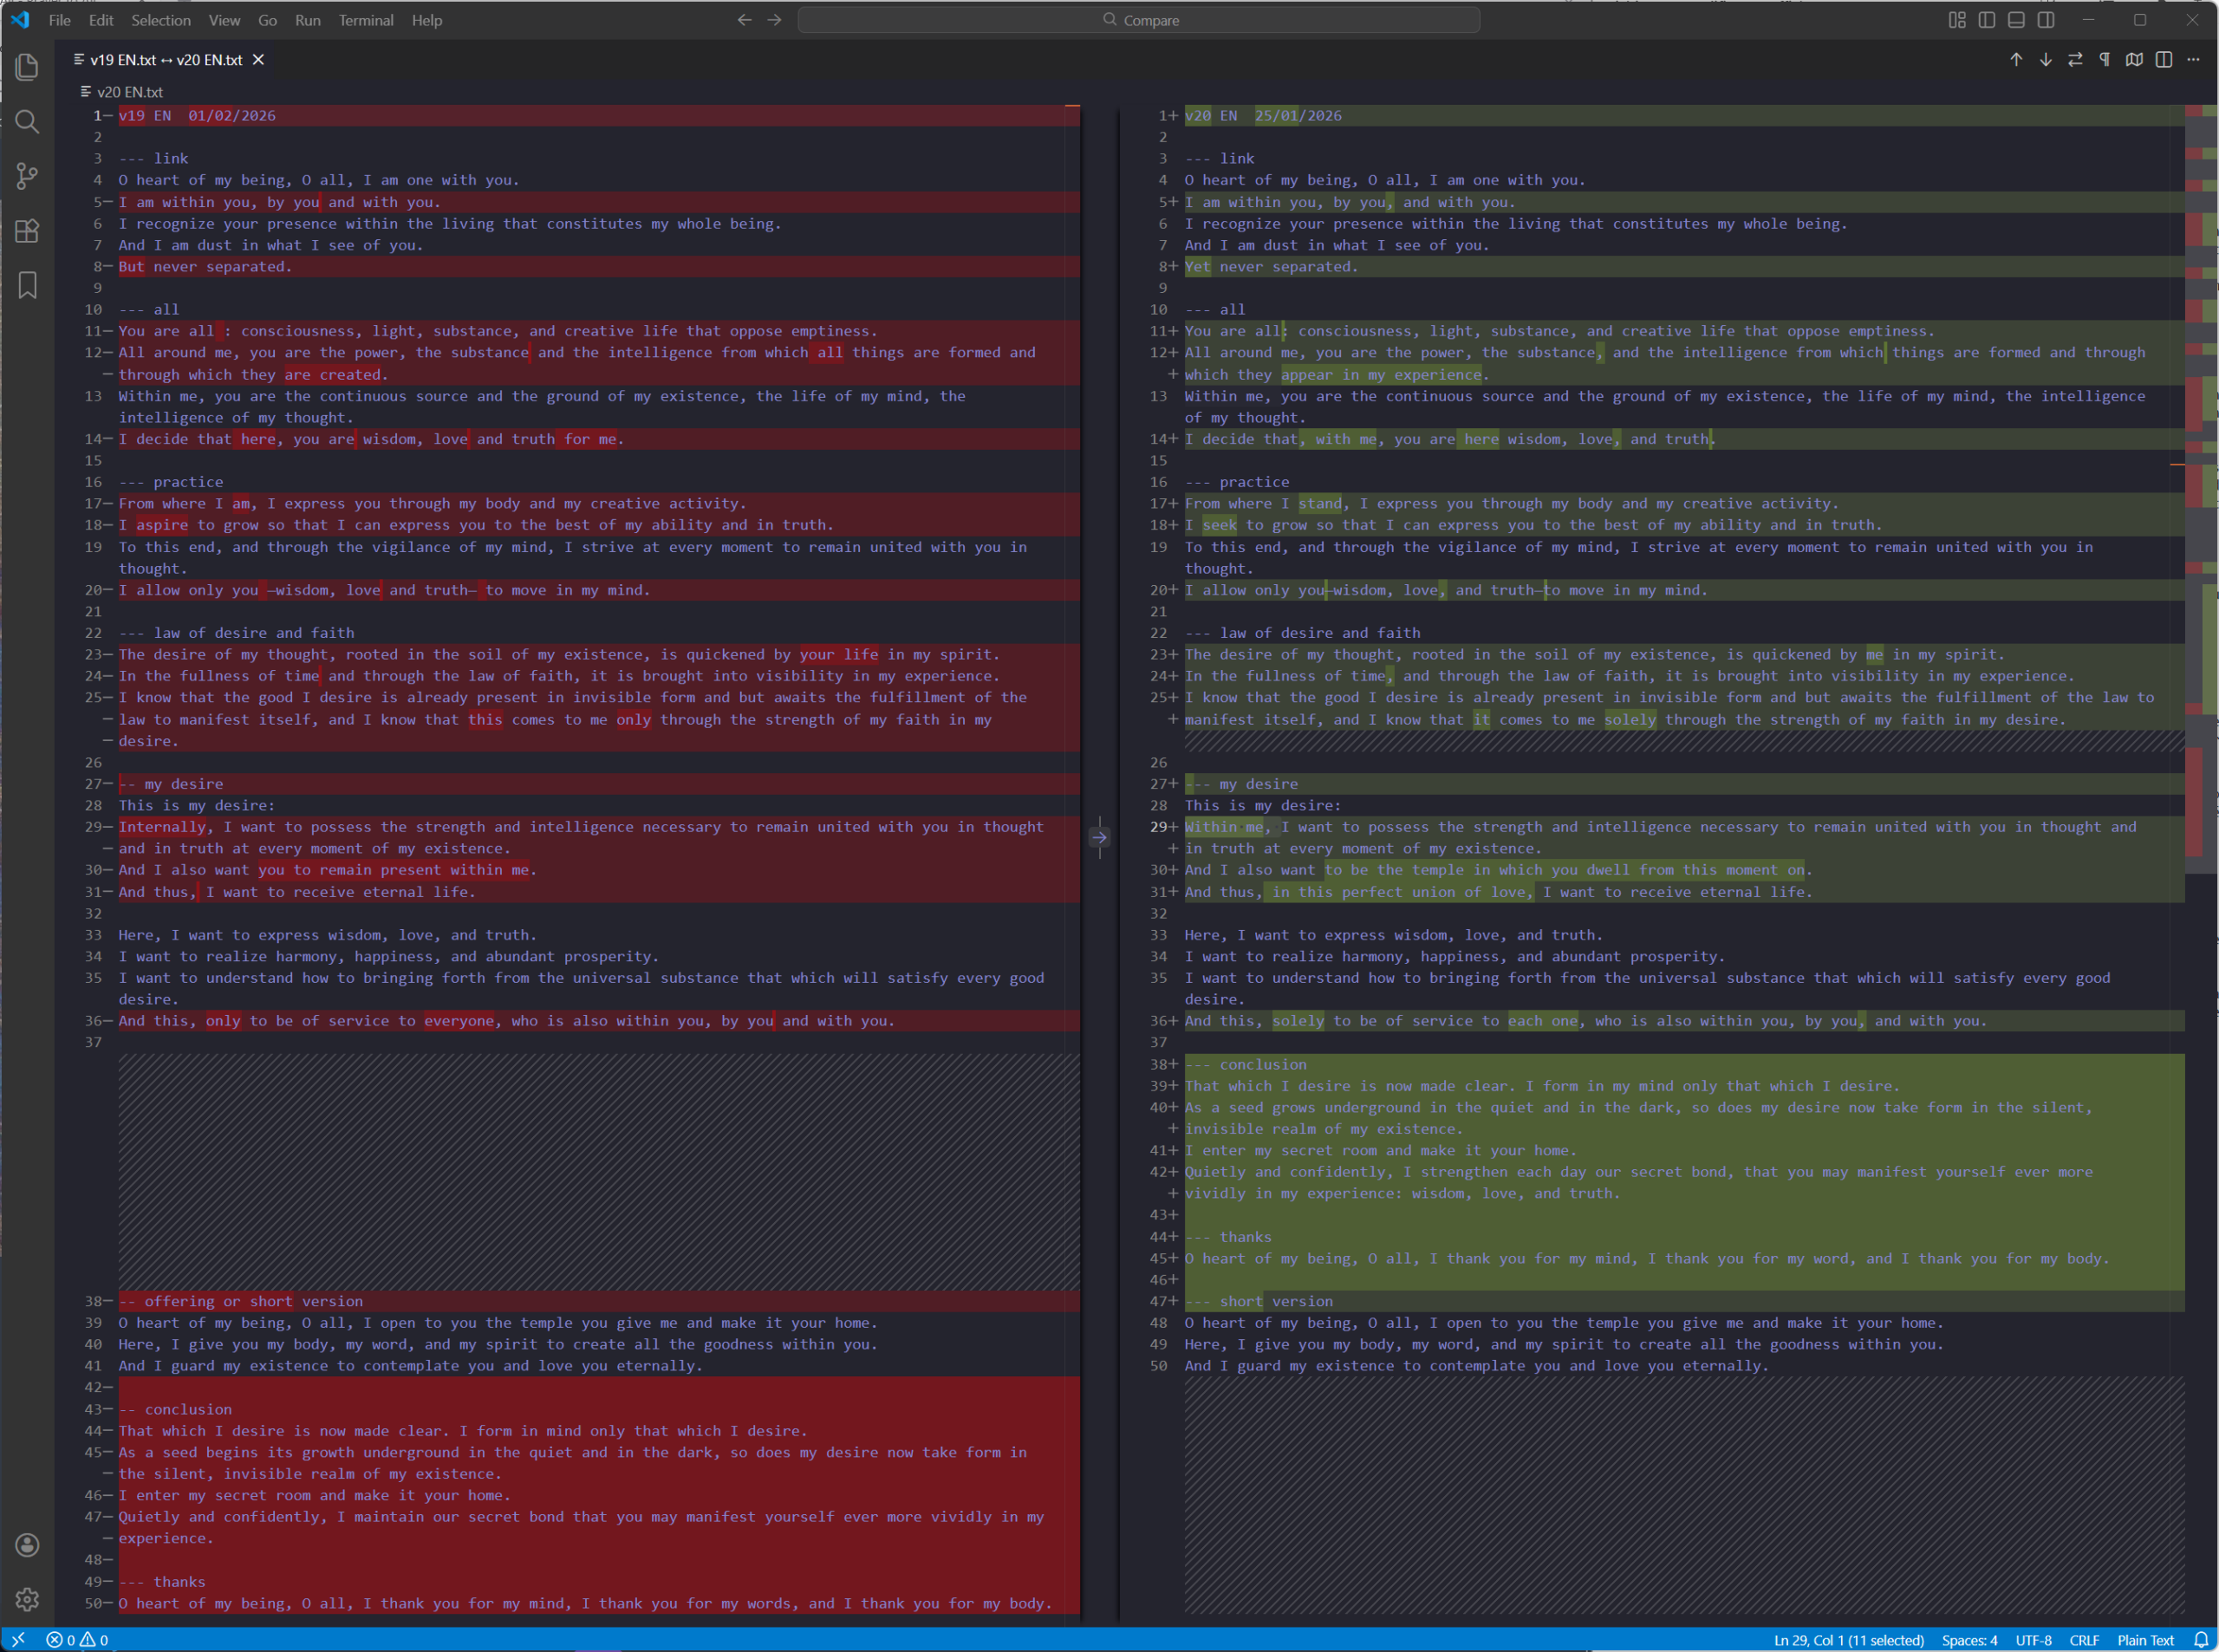2219x1652 pixels.
Task: Open the Manage gear menu
Action: point(27,1599)
